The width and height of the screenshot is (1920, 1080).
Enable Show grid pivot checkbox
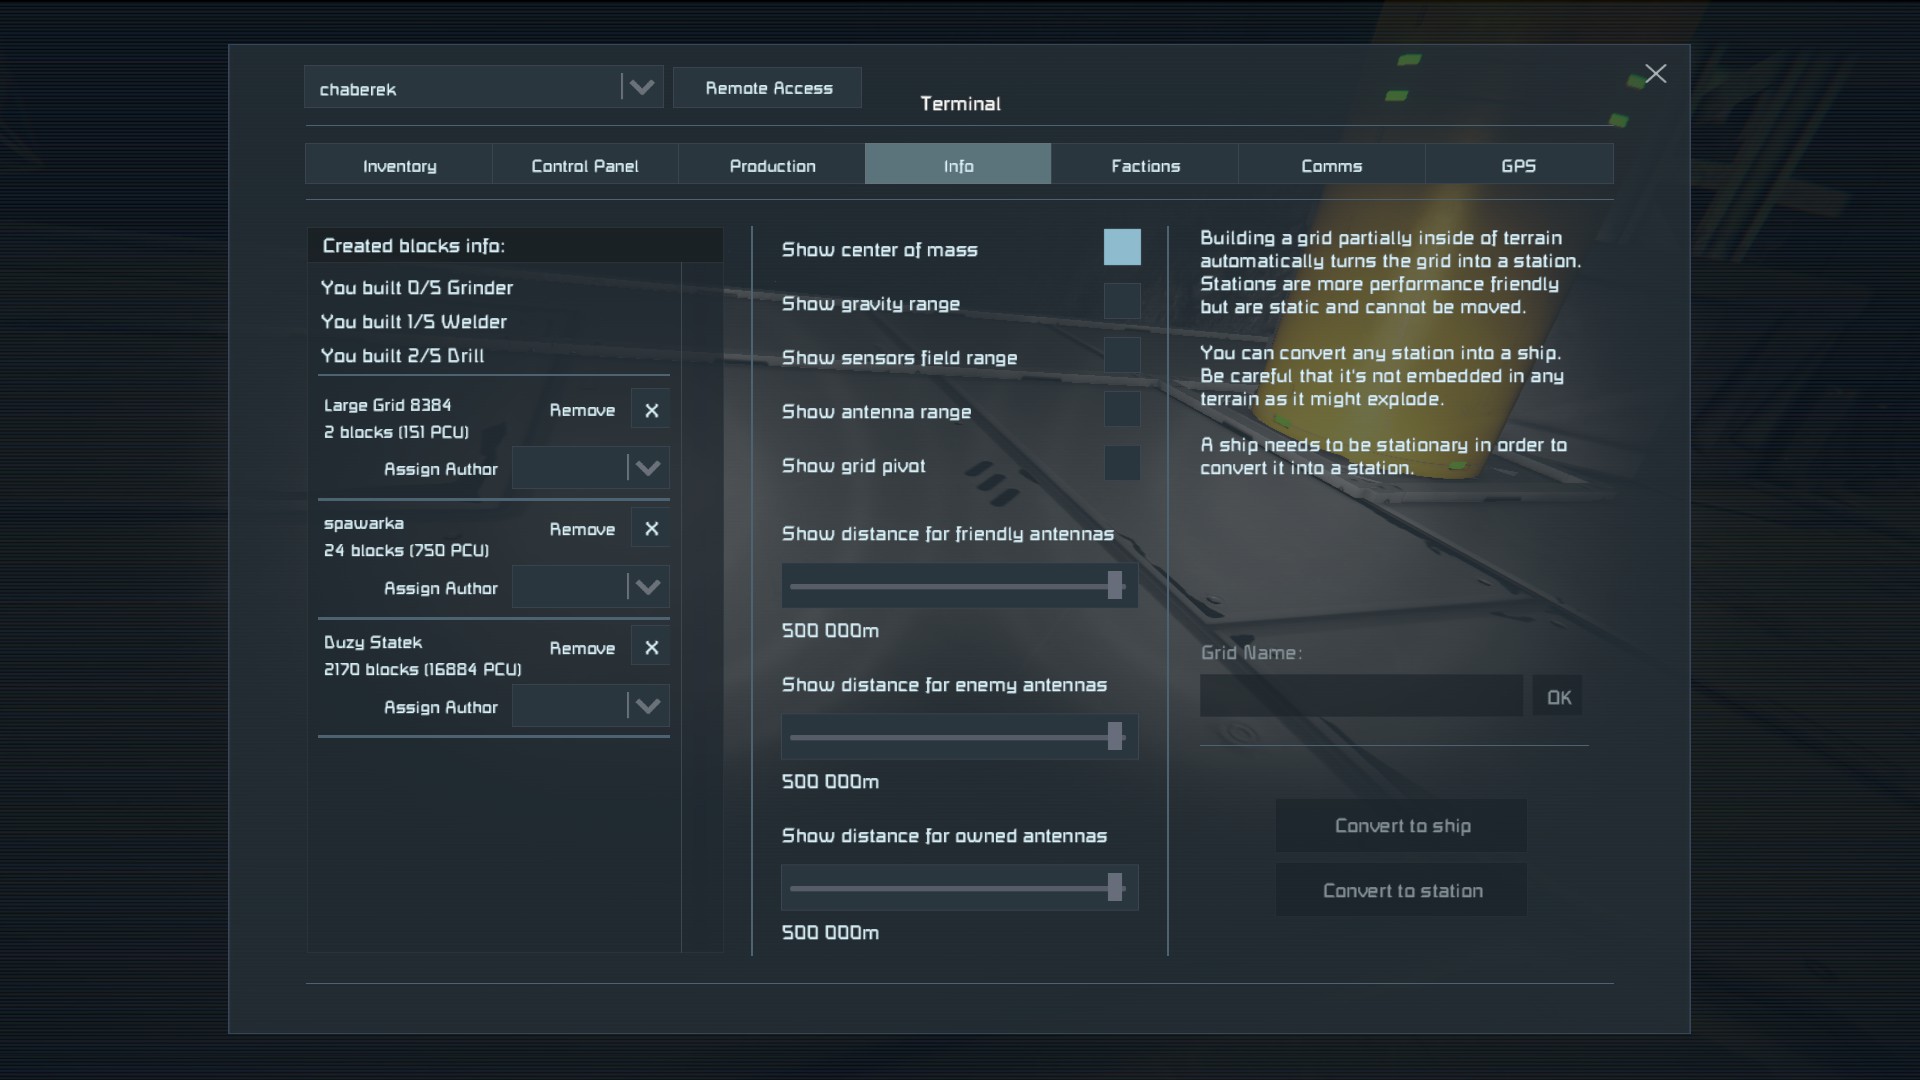pos(1121,463)
